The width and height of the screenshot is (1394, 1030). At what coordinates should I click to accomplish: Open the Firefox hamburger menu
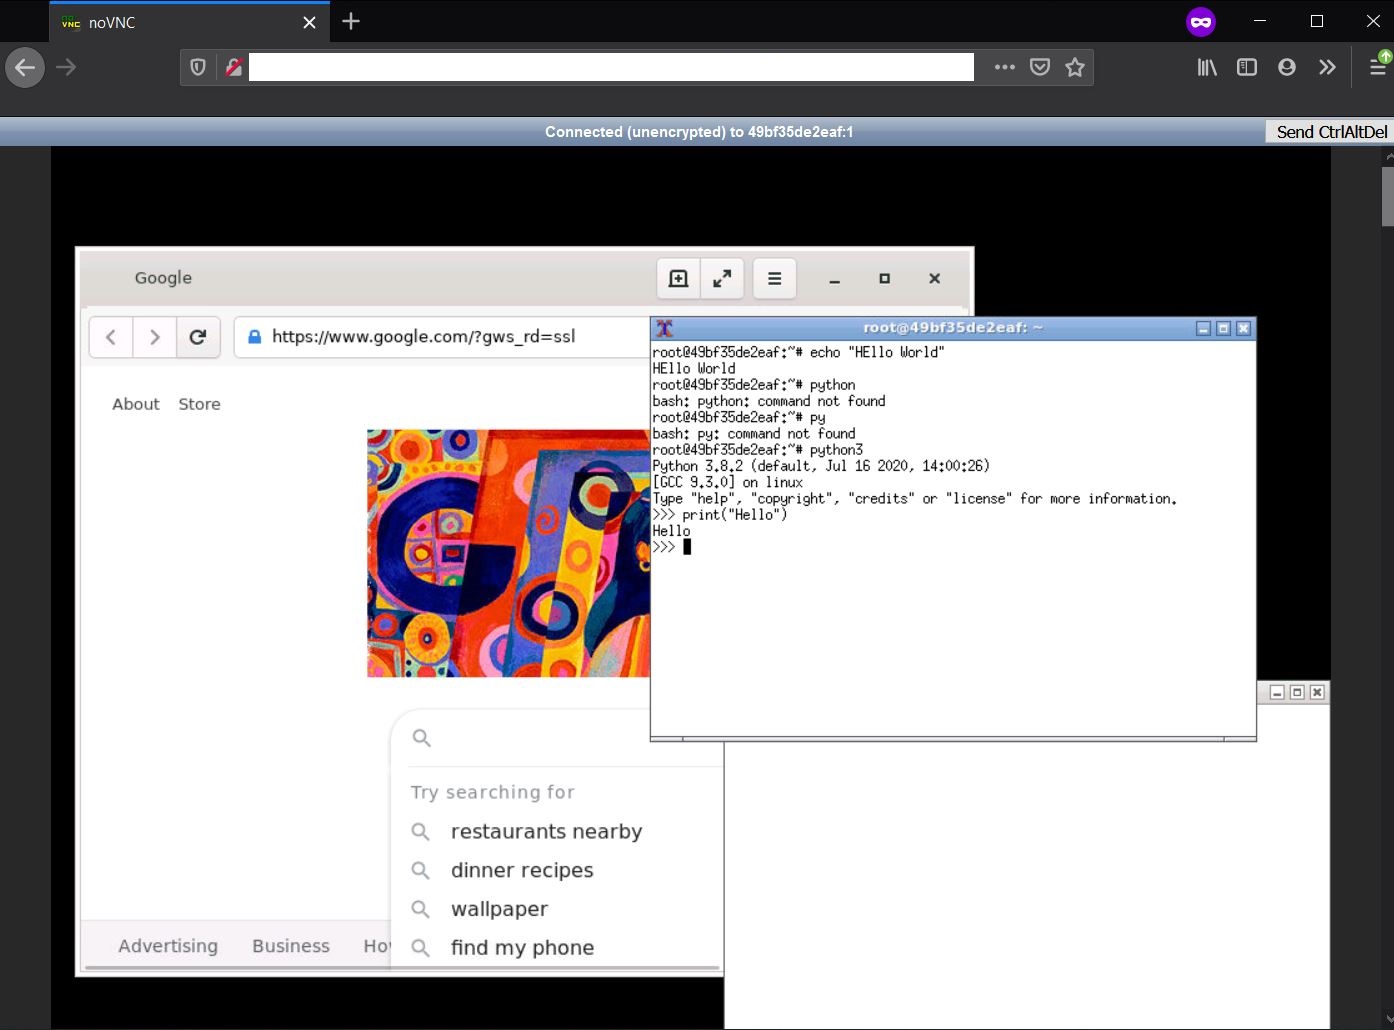pos(1378,67)
